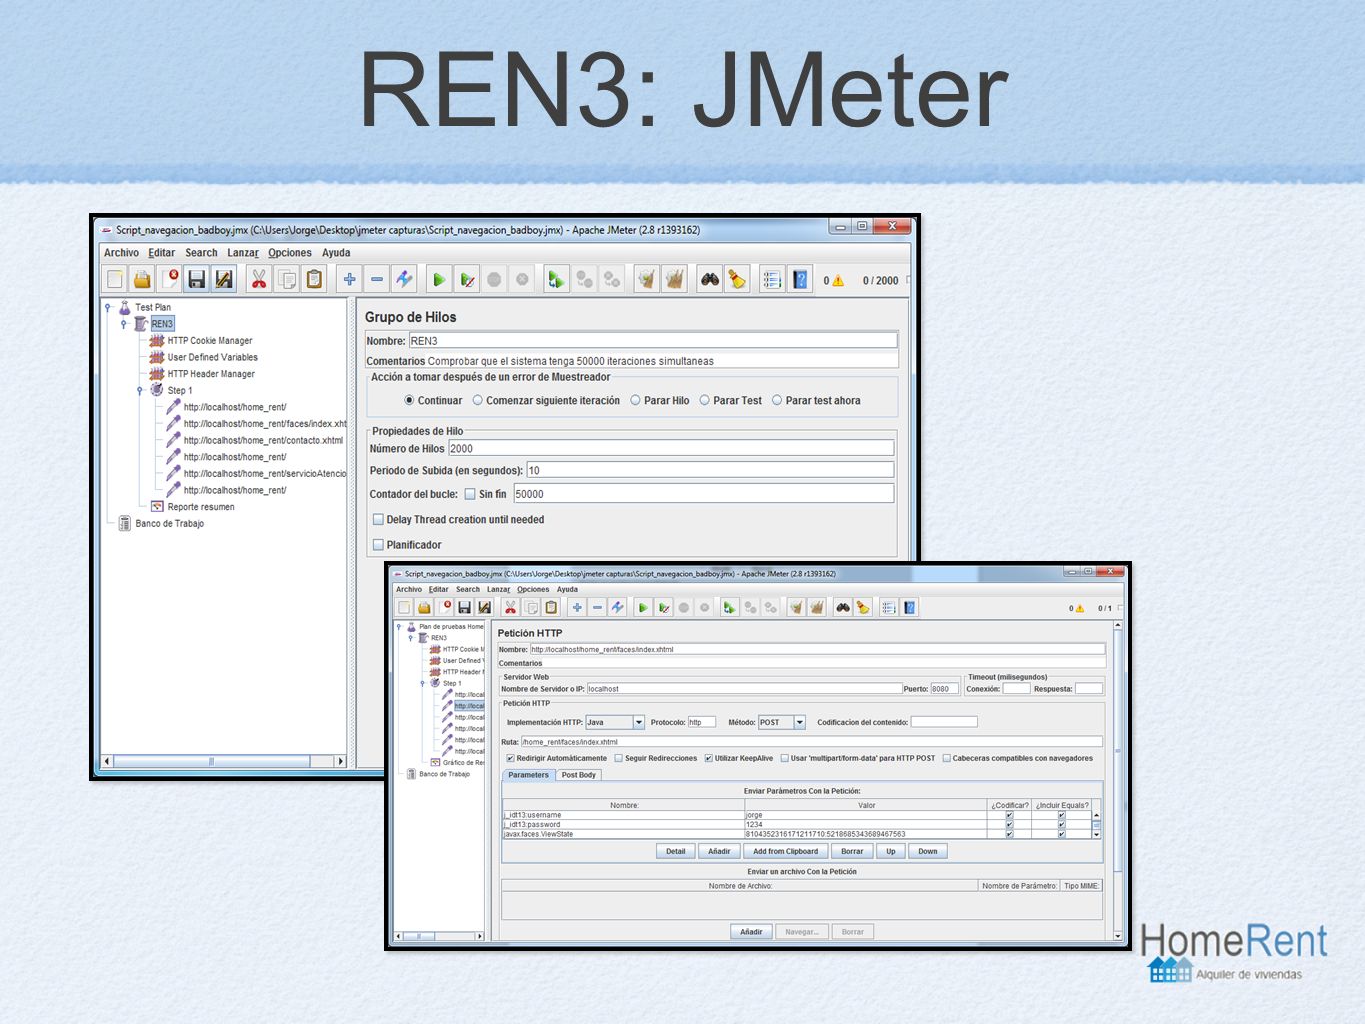Switch to the Parameters tab

point(528,775)
